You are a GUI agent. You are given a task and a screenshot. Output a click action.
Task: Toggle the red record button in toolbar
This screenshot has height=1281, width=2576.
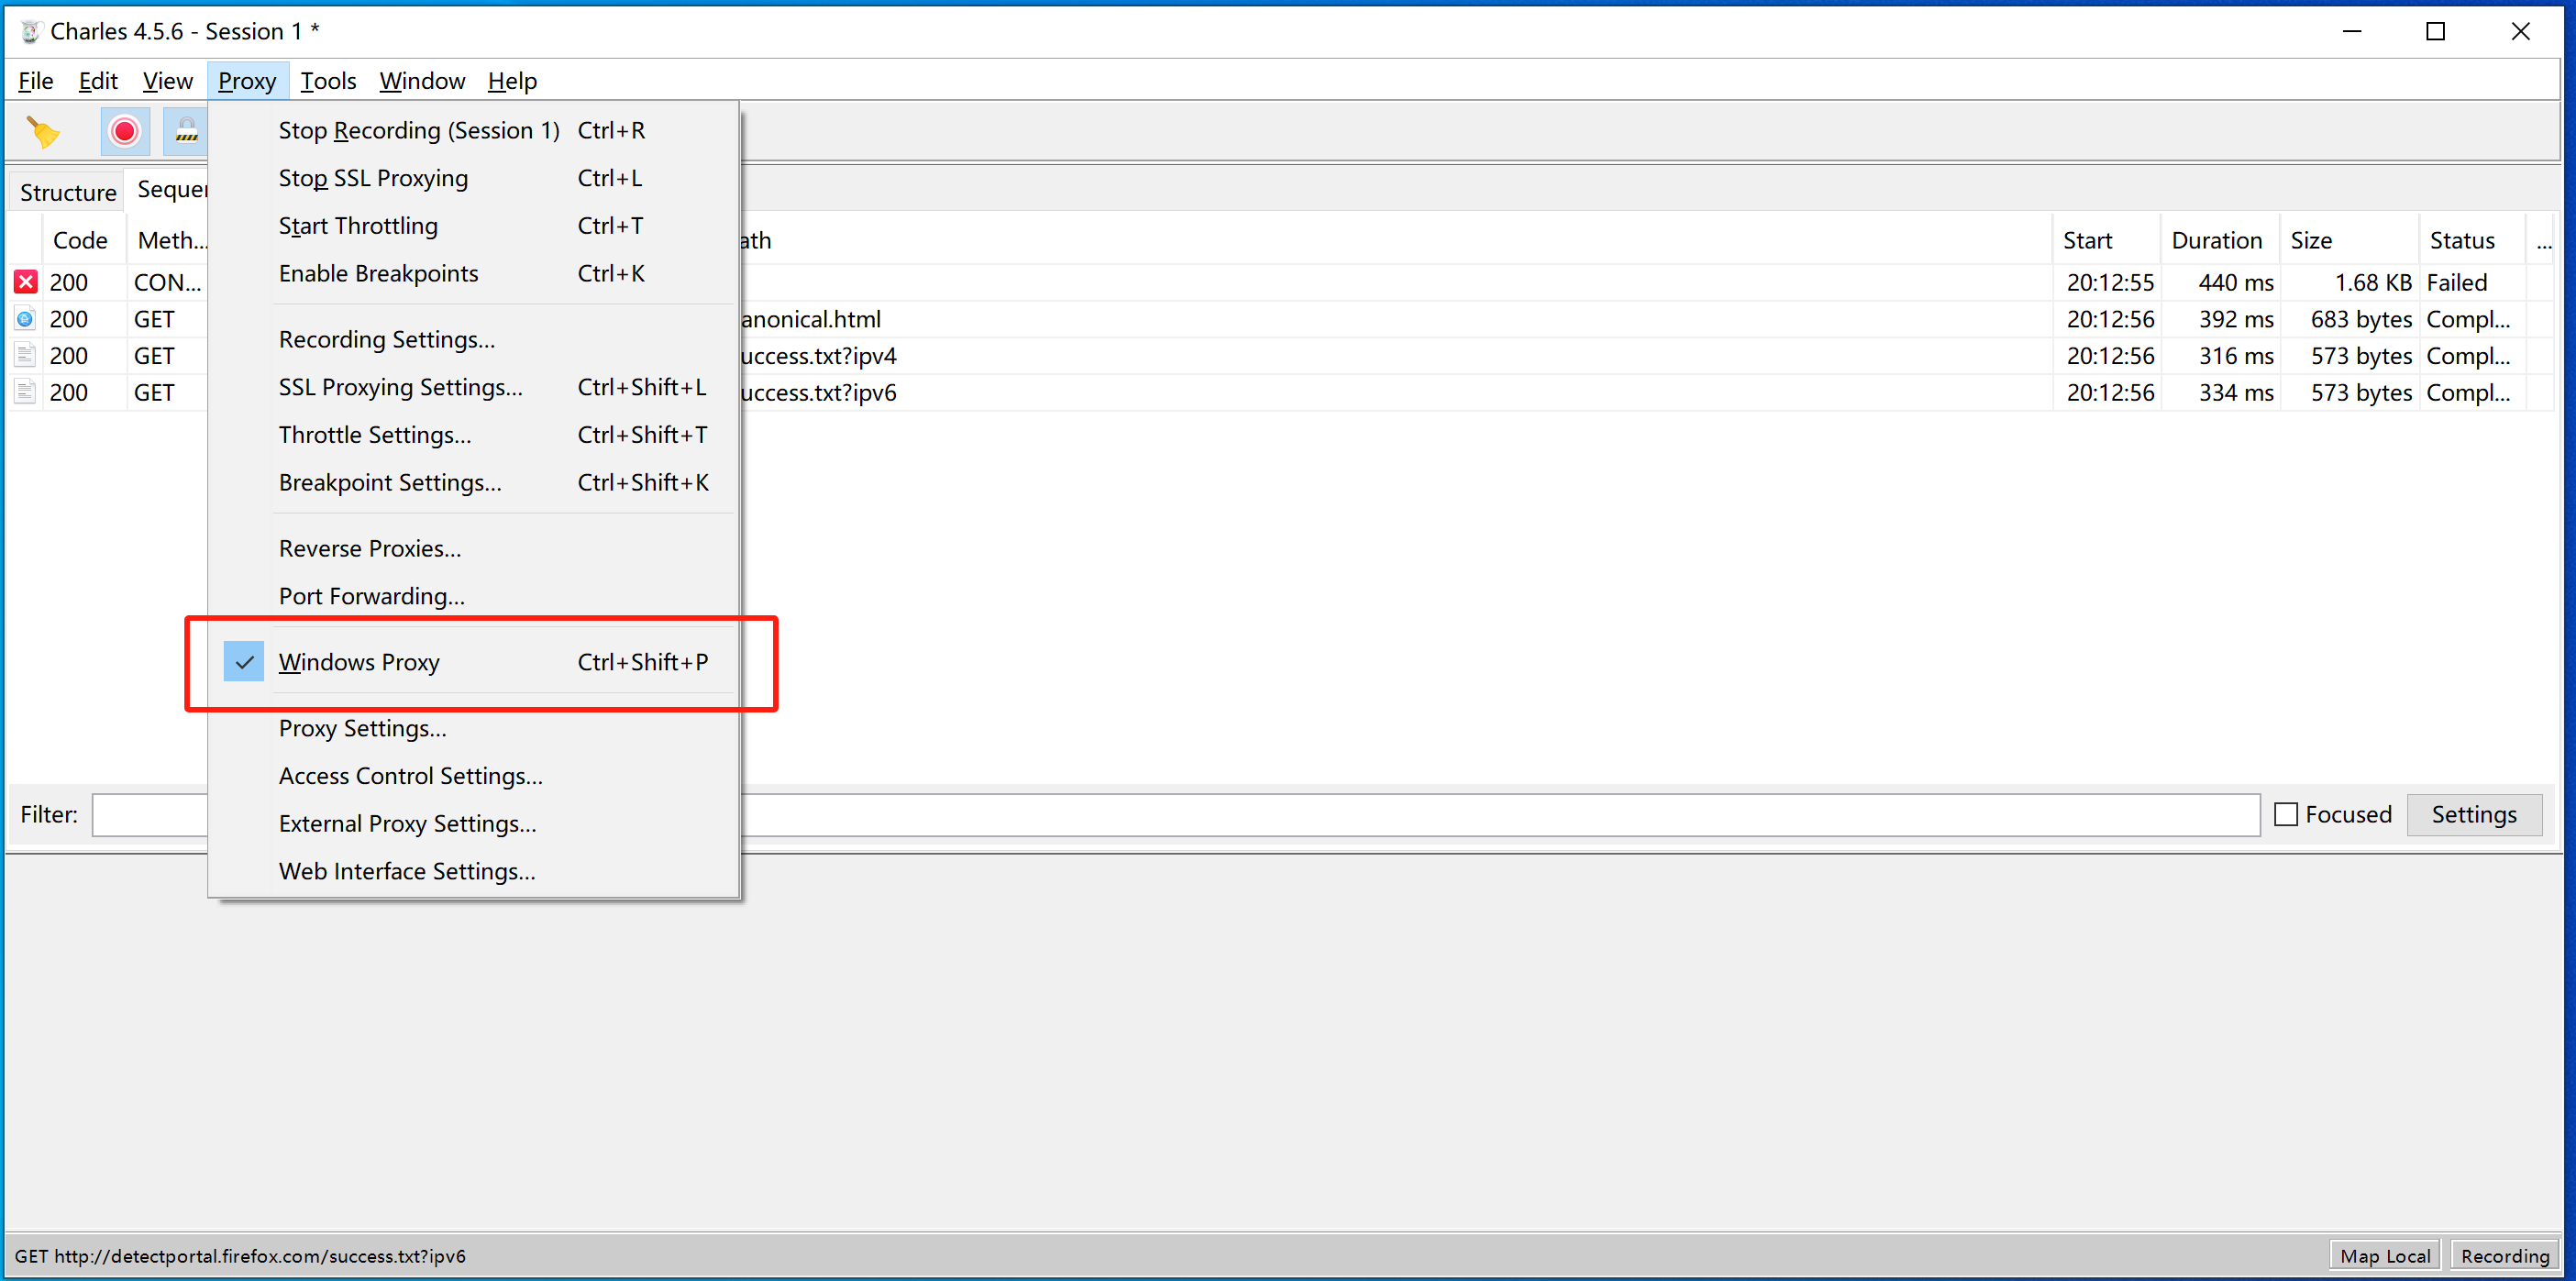(x=125, y=131)
